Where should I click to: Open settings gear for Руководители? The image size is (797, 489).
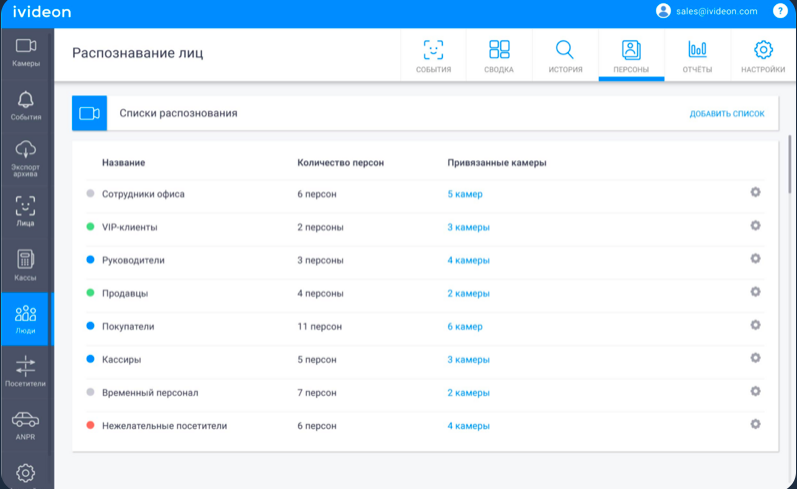point(755,258)
